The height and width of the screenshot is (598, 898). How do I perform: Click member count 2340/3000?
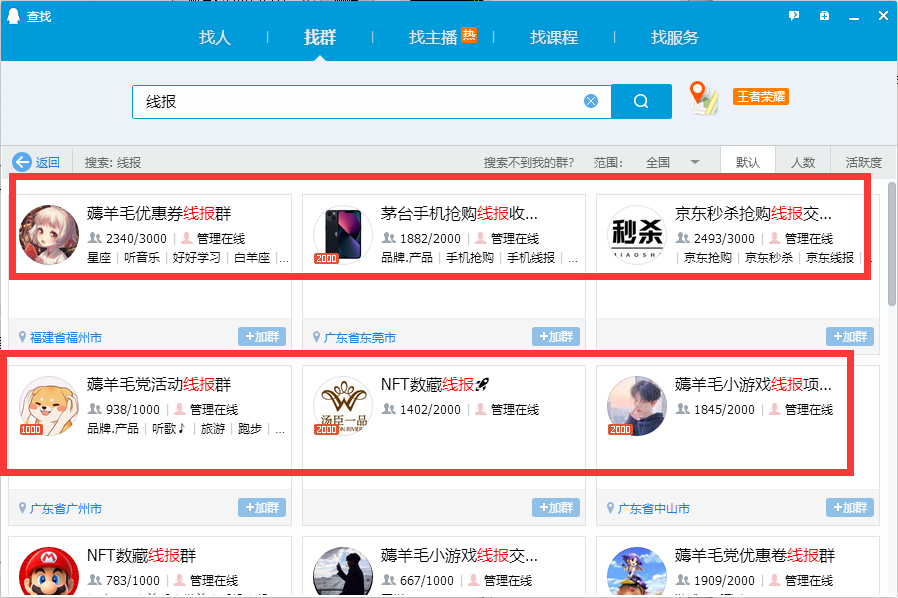coord(136,238)
